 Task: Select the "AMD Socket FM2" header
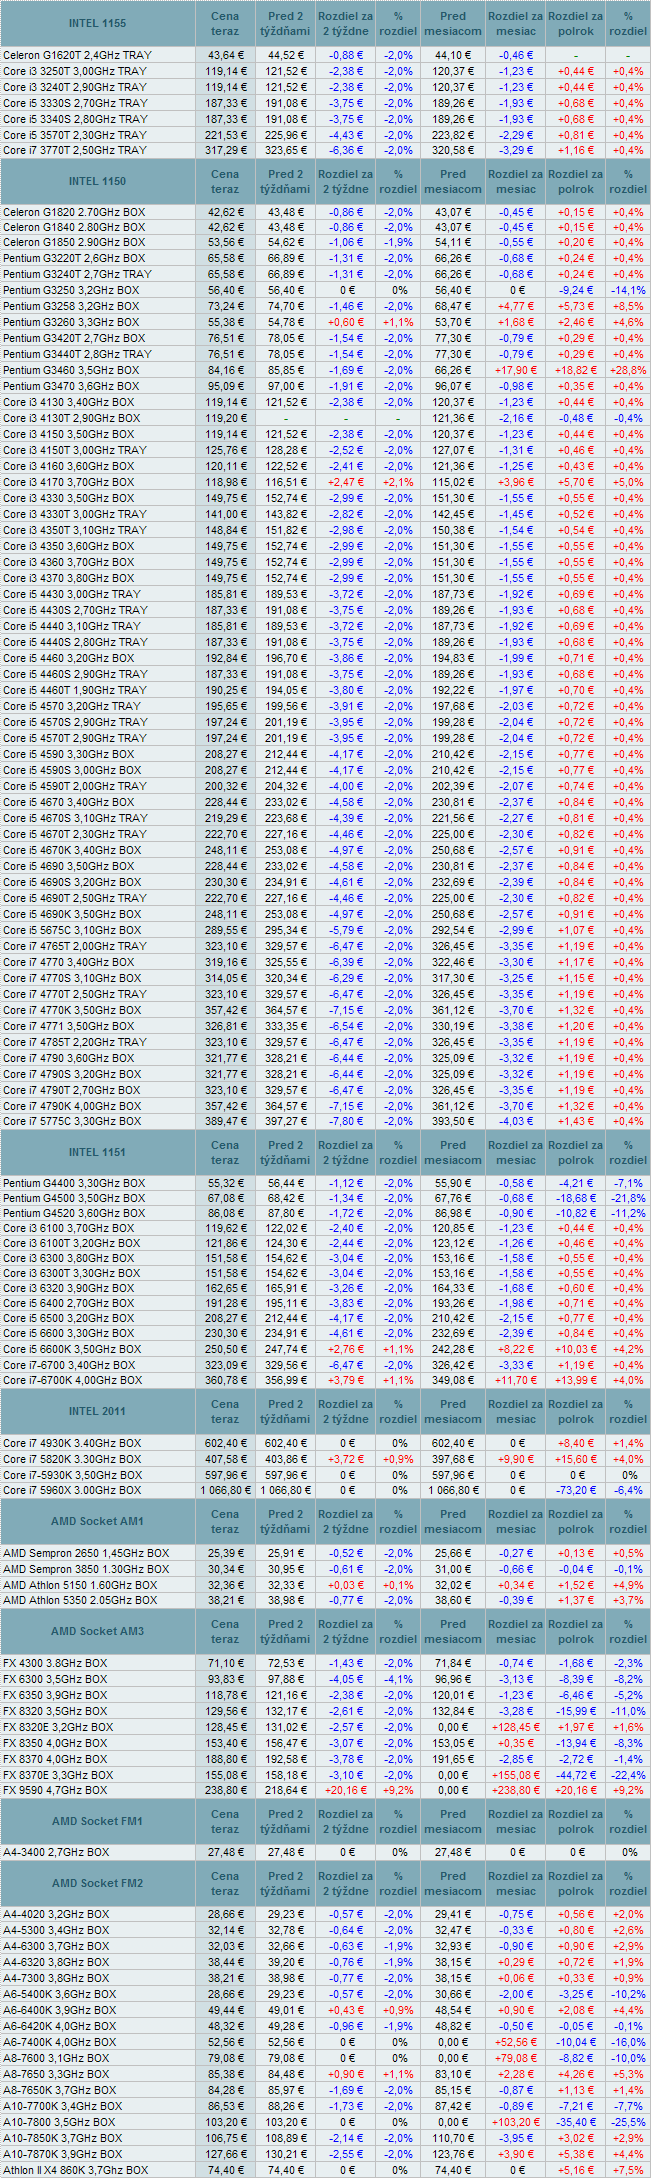(97, 1883)
